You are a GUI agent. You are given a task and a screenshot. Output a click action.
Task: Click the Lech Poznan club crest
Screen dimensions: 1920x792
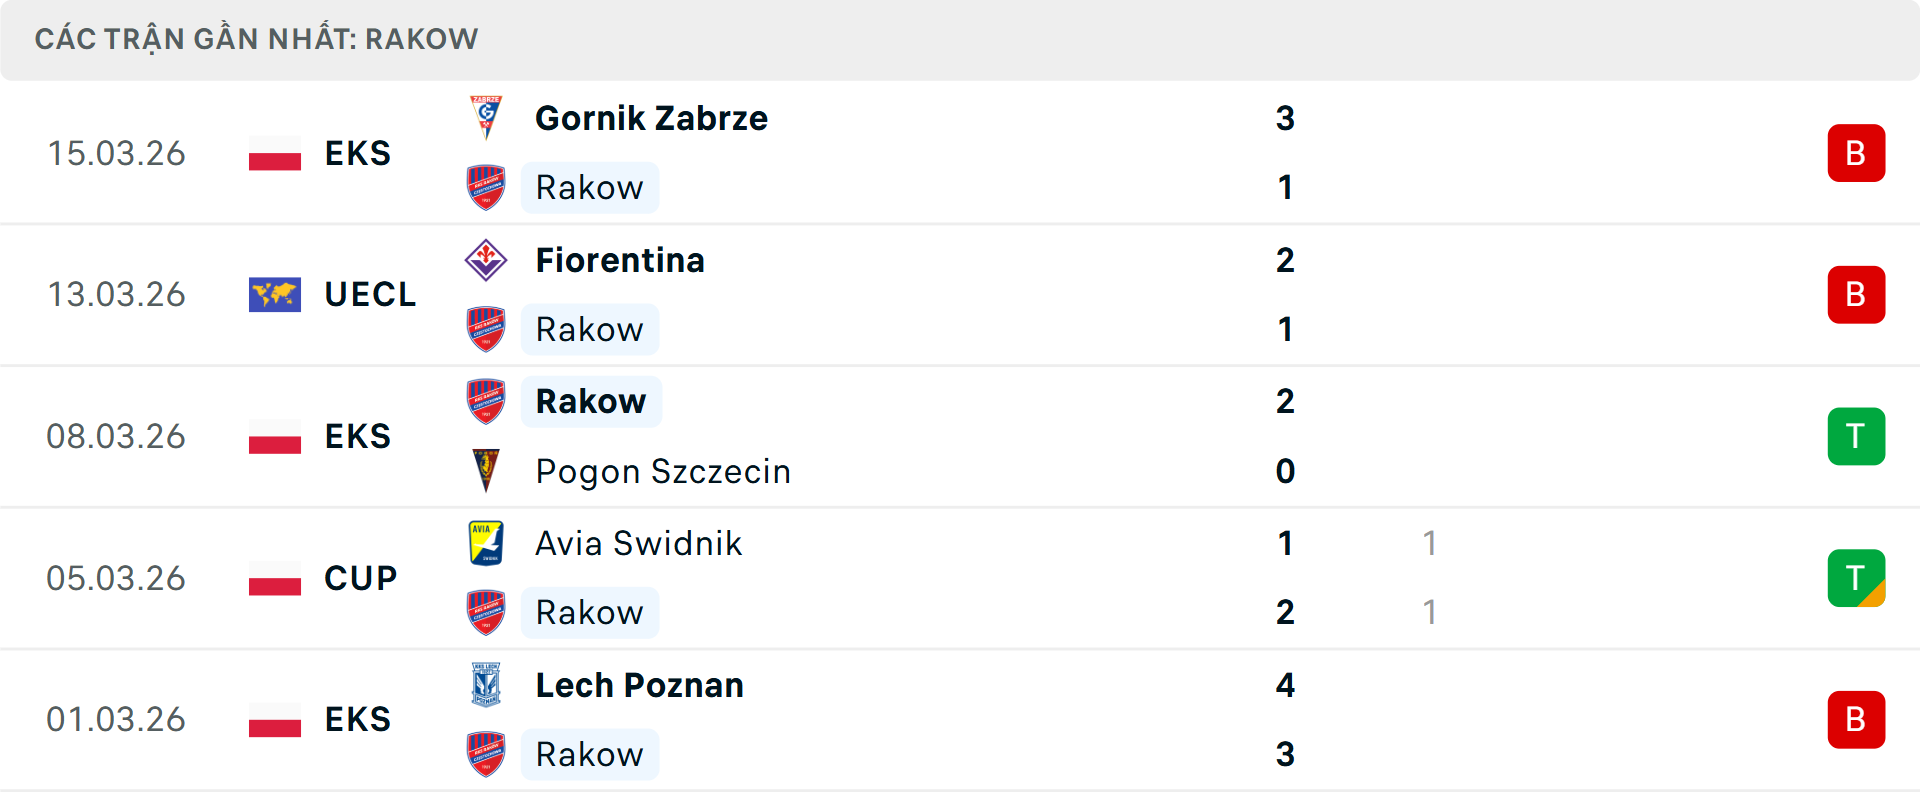(x=486, y=685)
